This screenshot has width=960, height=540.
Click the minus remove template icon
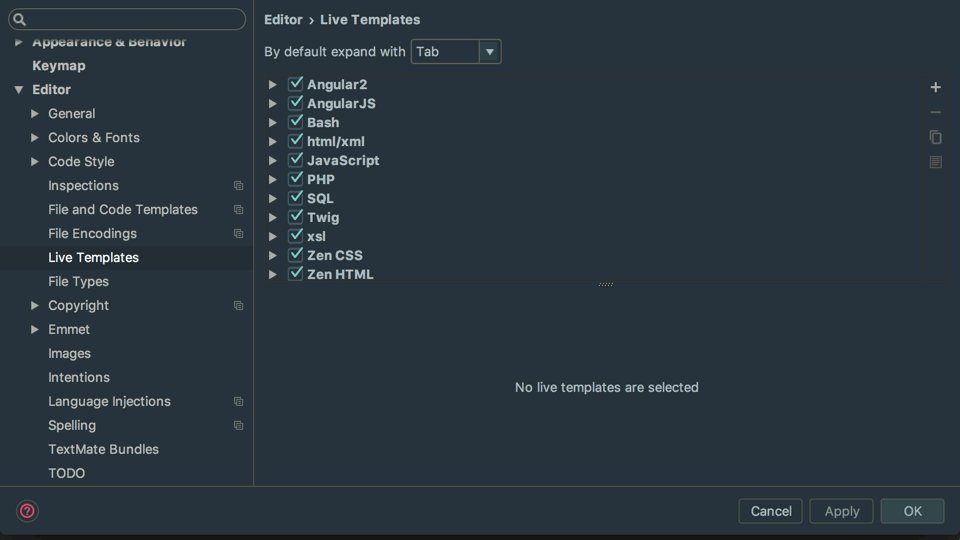tap(935, 113)
